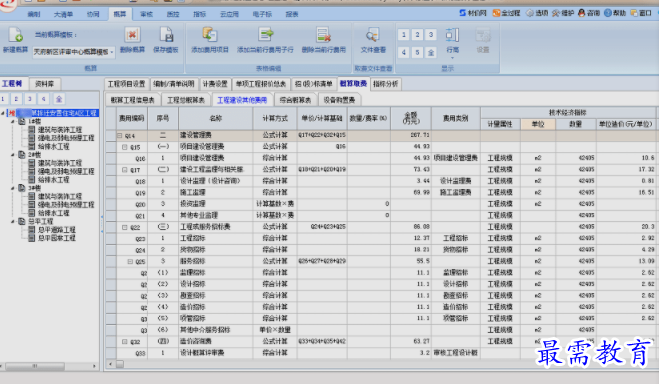Viewport: 659px width, 384px height.
Task: Click the 删除当前行费用 icon
Action: tap(324, 34)
